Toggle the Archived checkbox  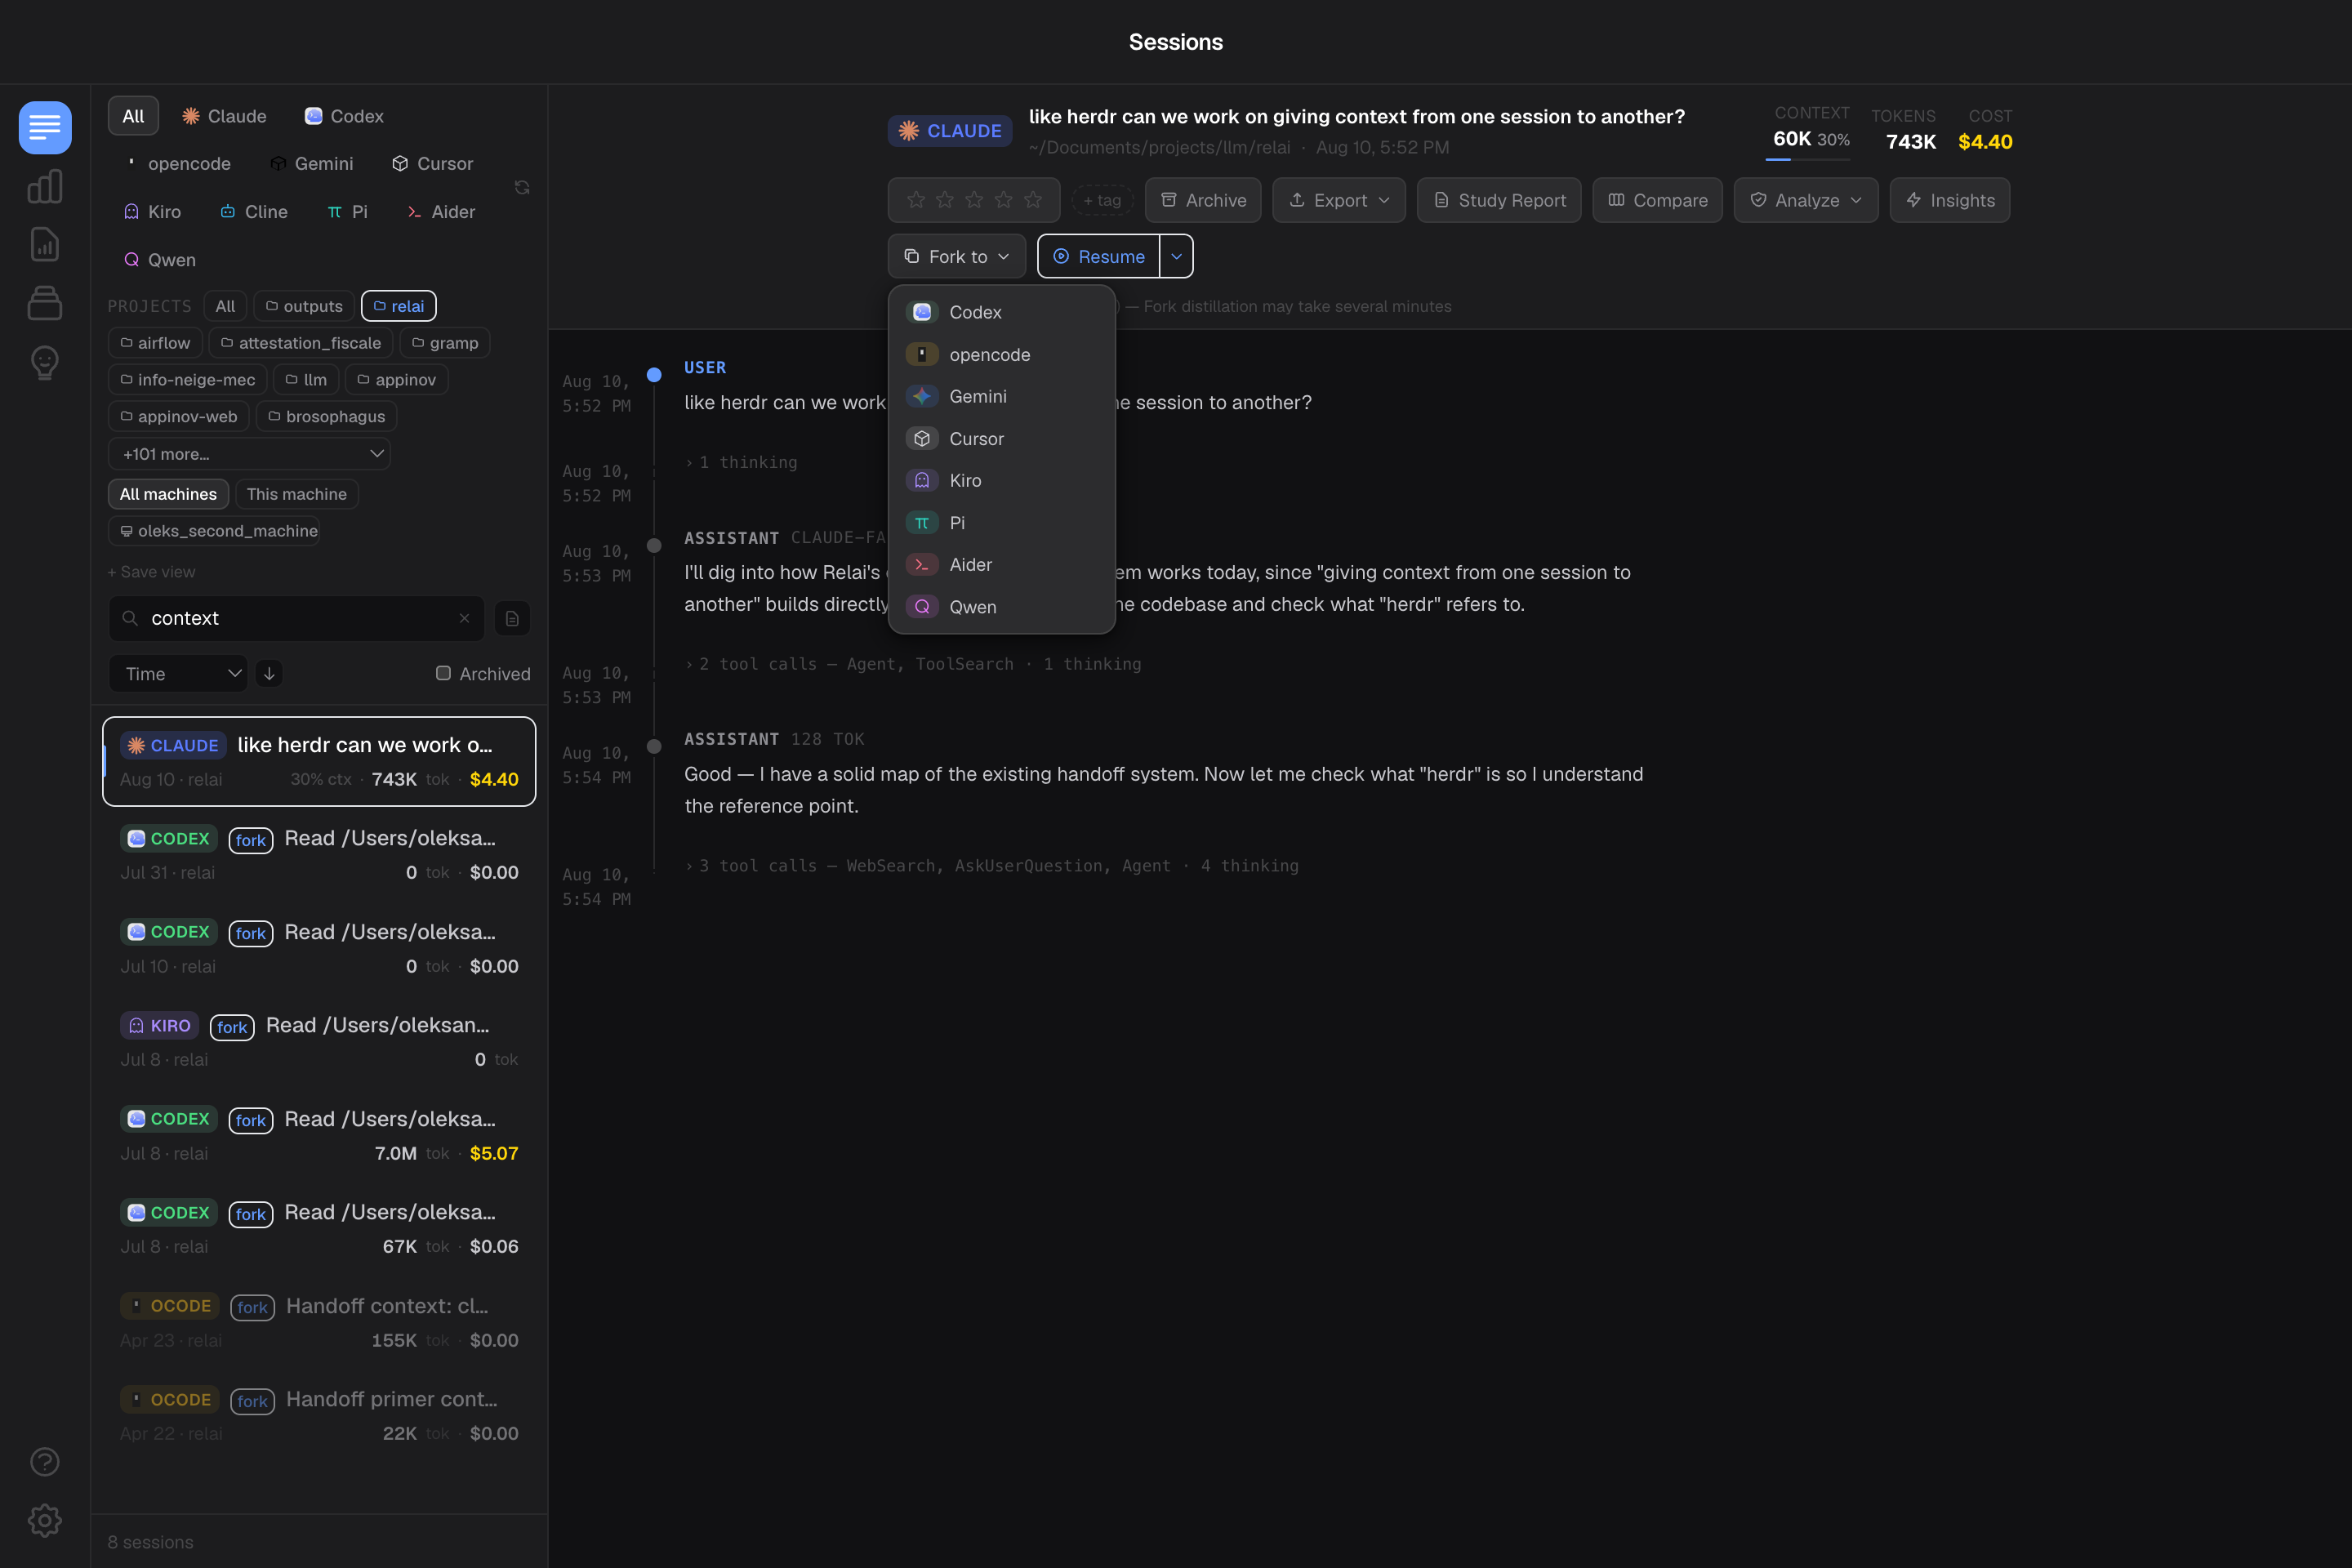pos(443,673)
